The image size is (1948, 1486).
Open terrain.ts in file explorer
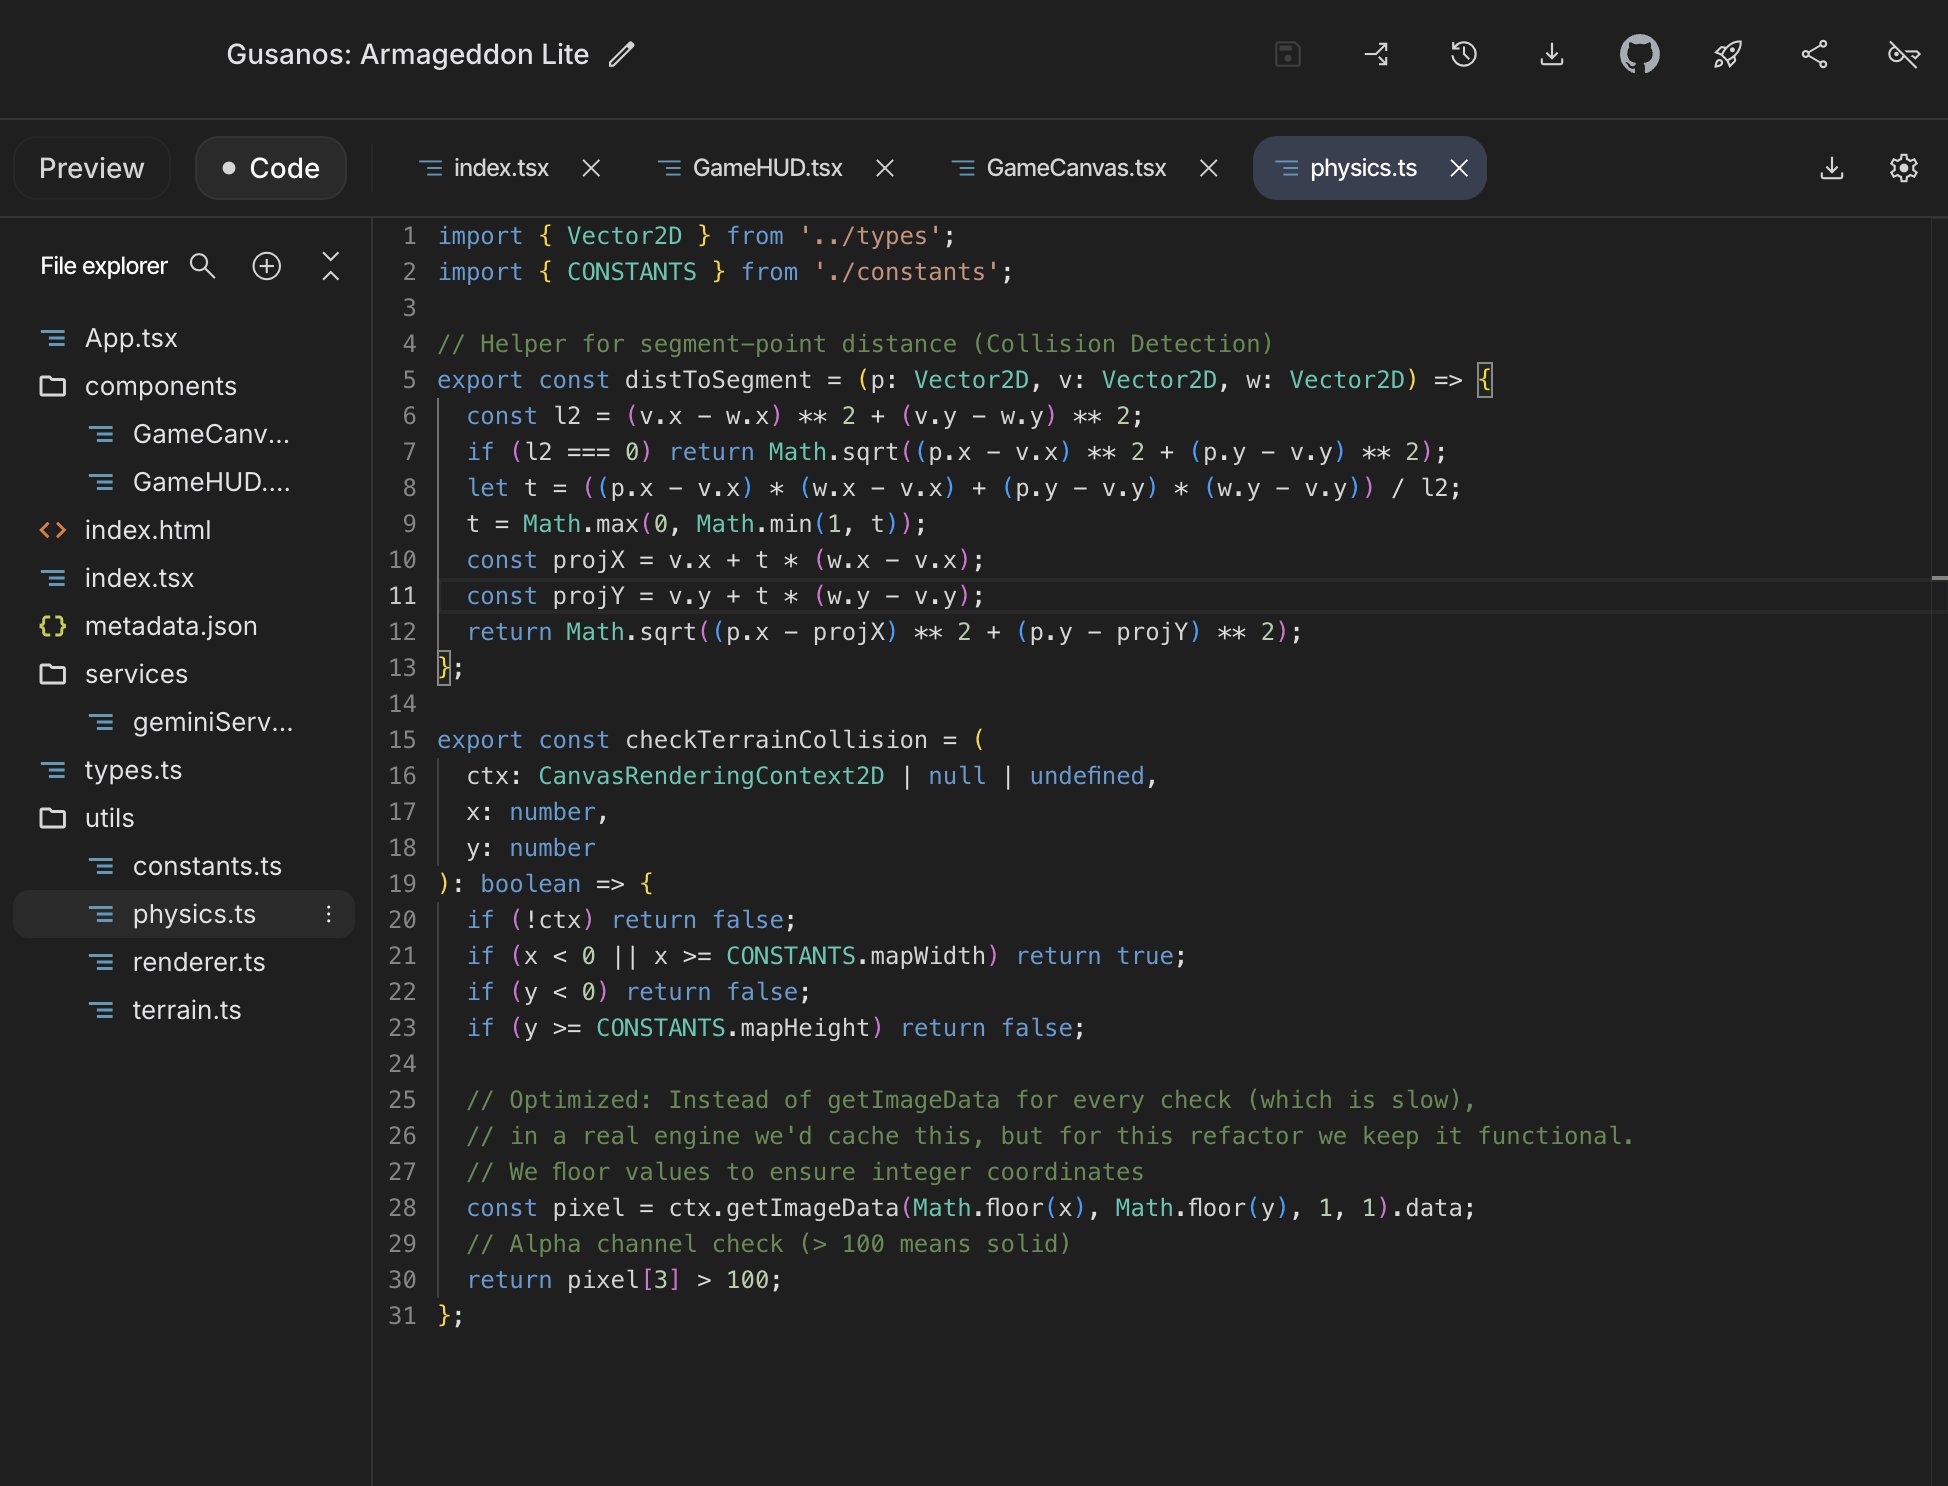(x=187, y=1010)
